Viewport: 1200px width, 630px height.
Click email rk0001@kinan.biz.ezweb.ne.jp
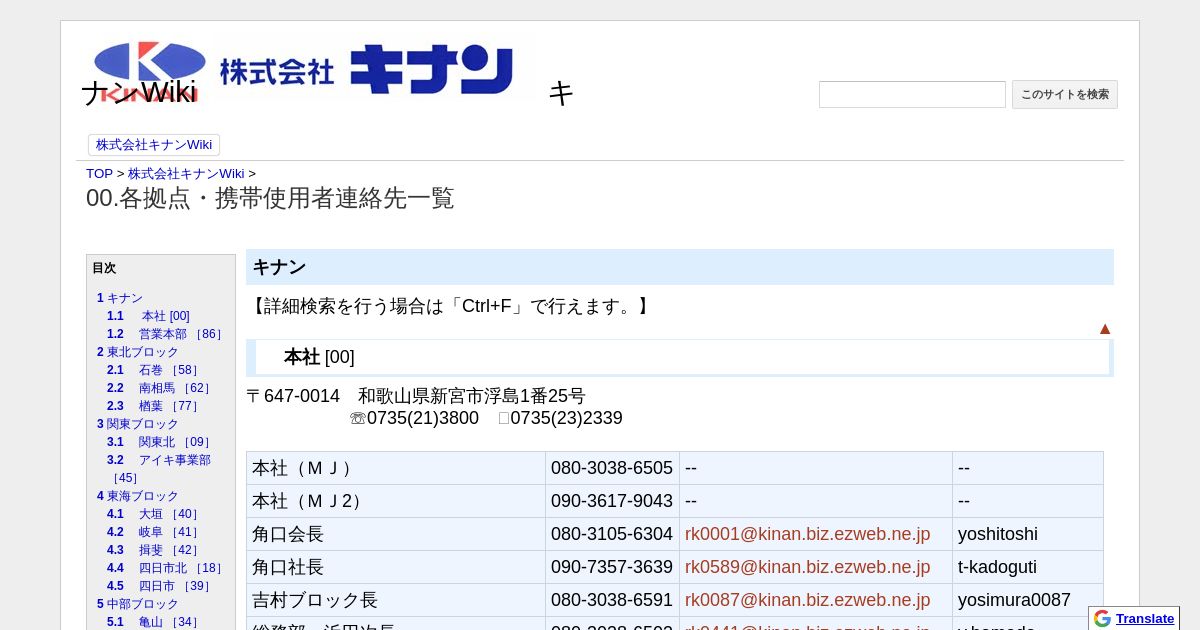(x=807, y=534)
